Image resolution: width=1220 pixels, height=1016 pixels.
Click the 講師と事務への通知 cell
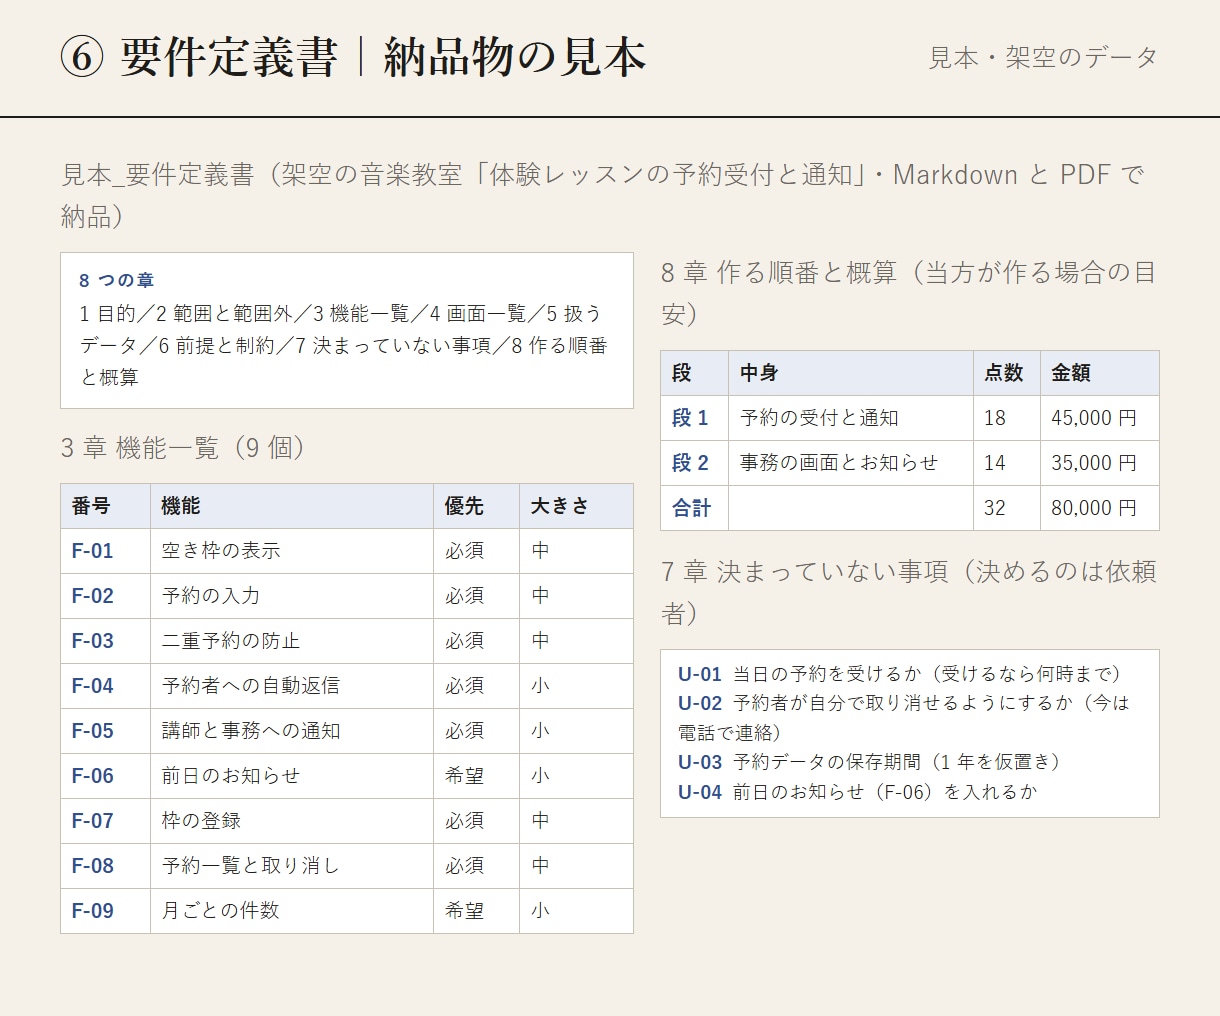coord(292,731)
